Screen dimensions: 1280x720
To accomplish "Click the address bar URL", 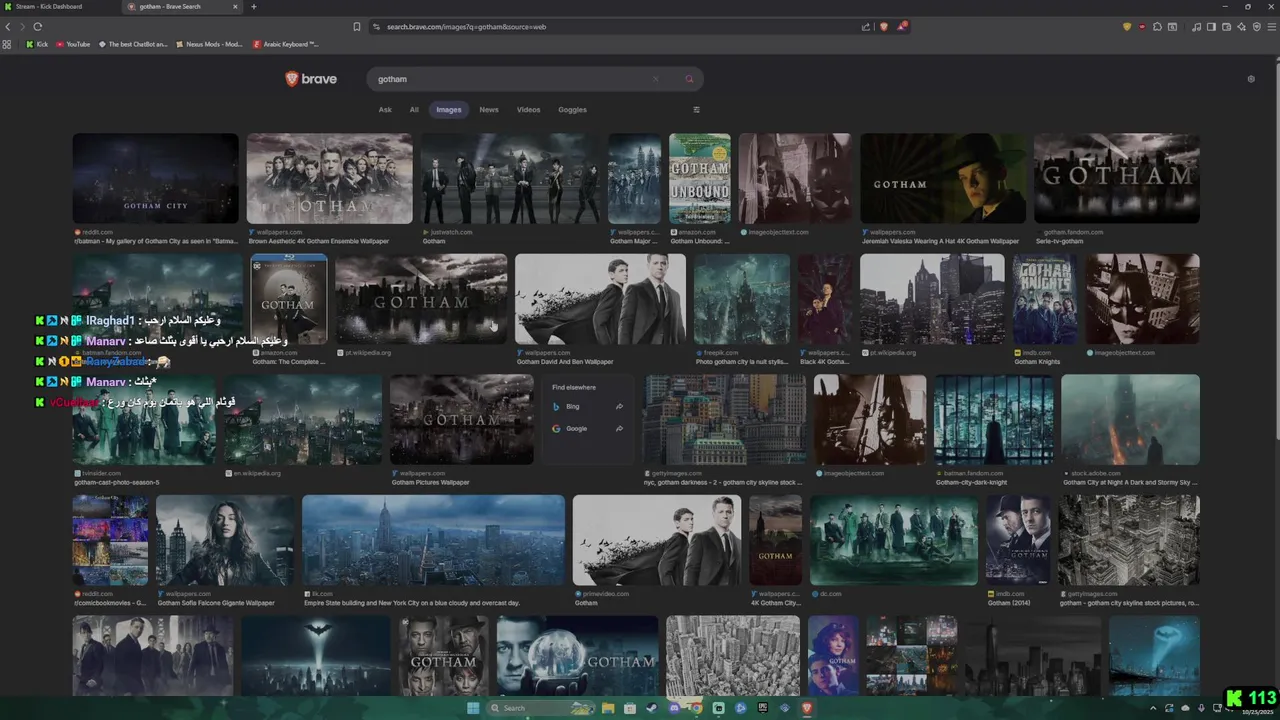I will click(x=466, y=27).
